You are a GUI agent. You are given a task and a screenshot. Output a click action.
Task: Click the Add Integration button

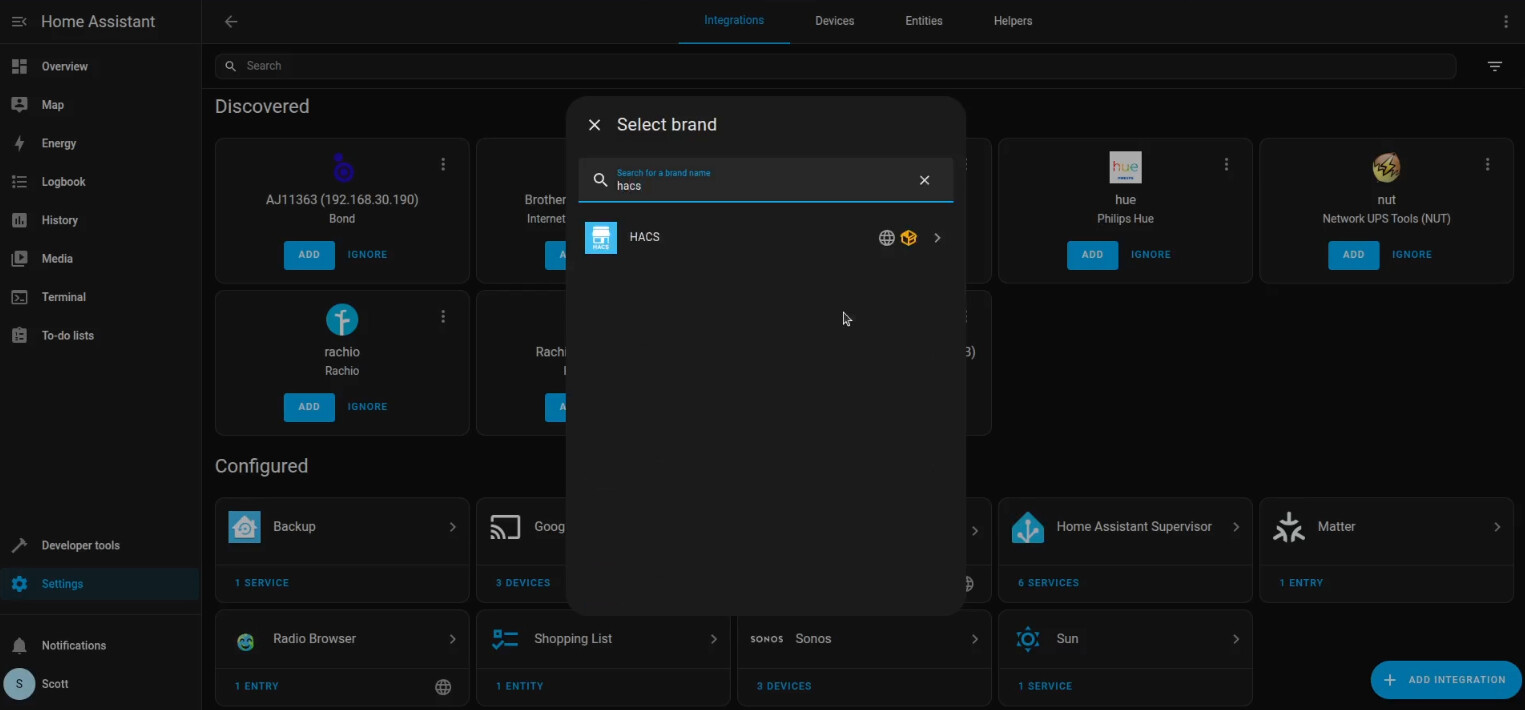(x=1446, y=680)
